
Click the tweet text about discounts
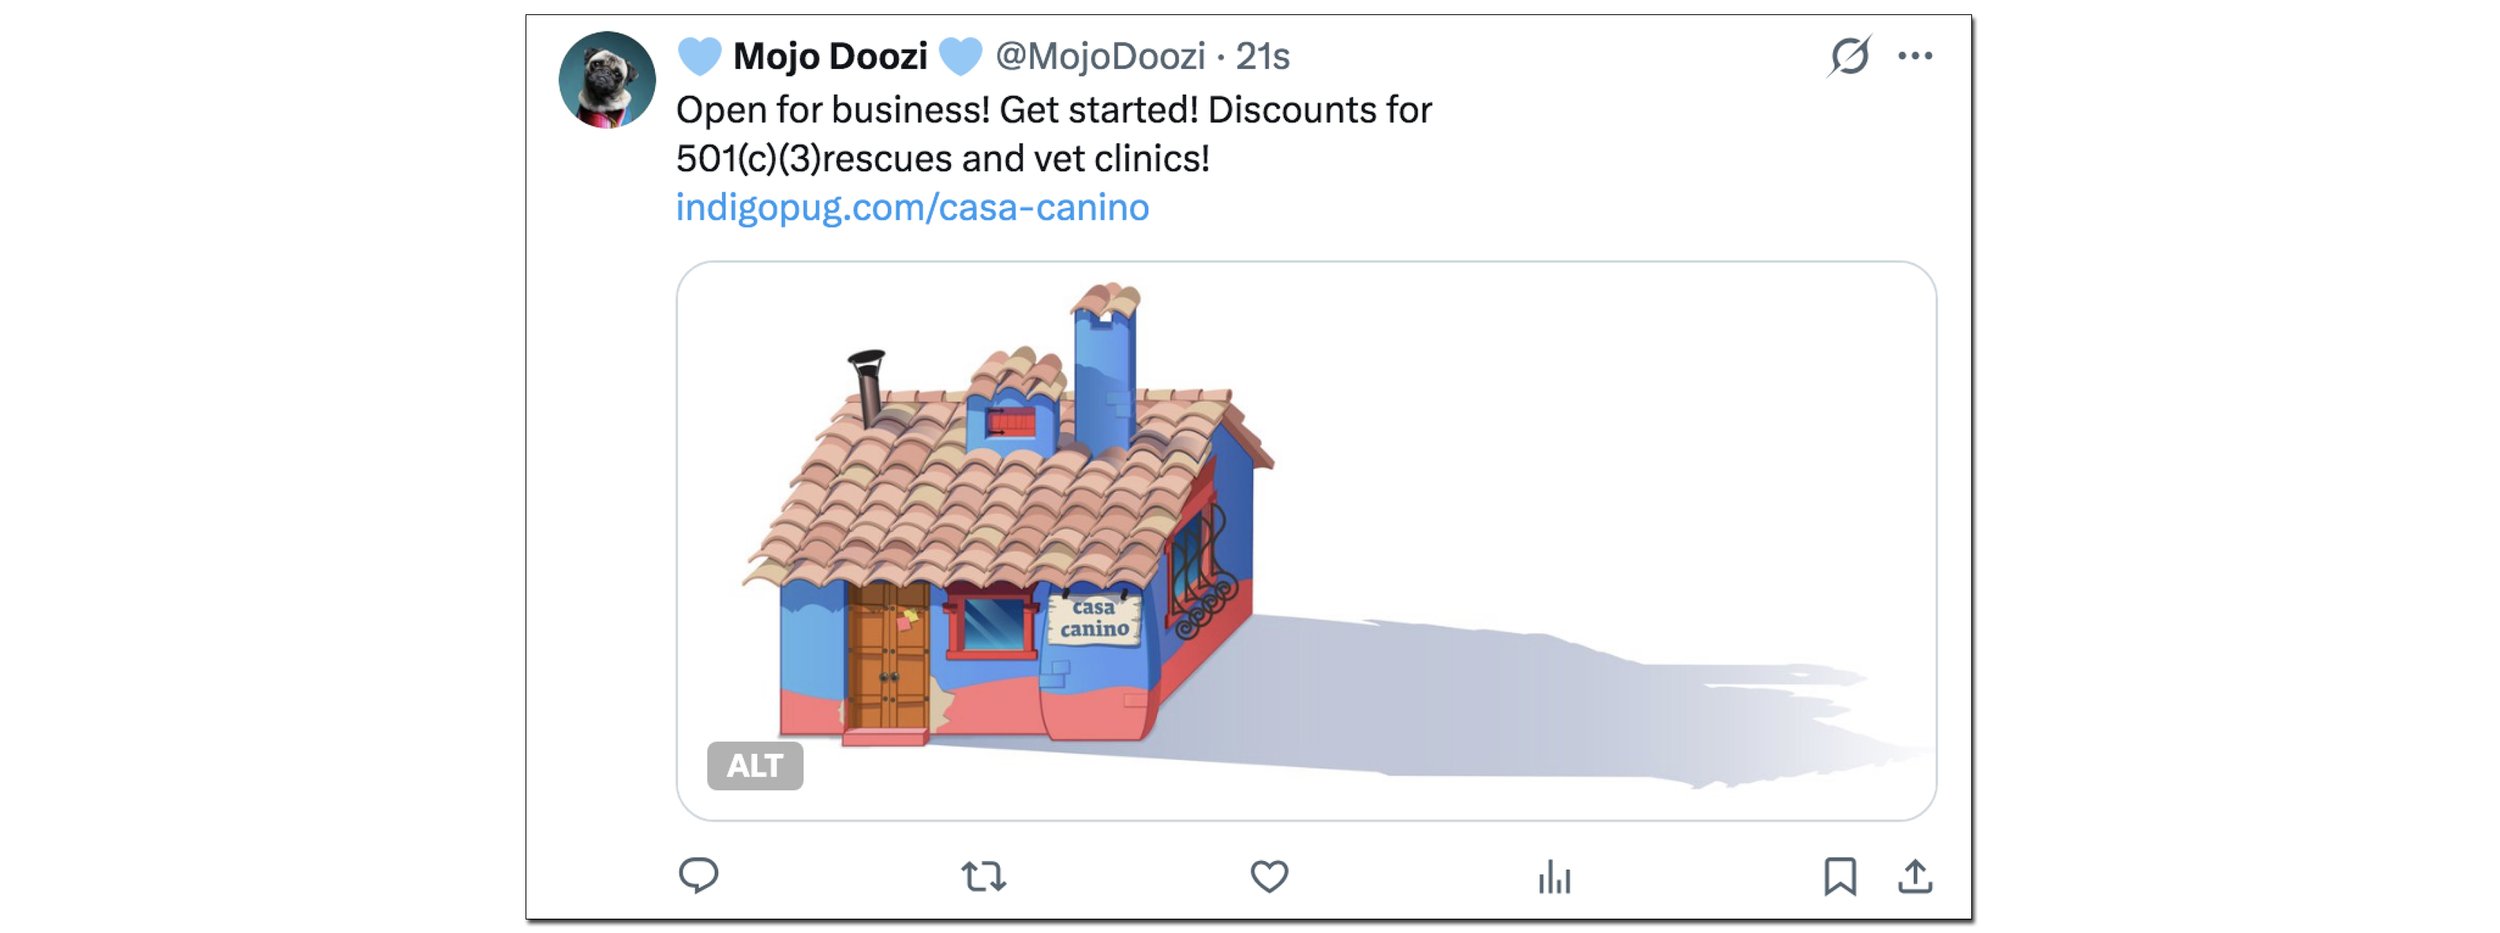(1054, 134)
